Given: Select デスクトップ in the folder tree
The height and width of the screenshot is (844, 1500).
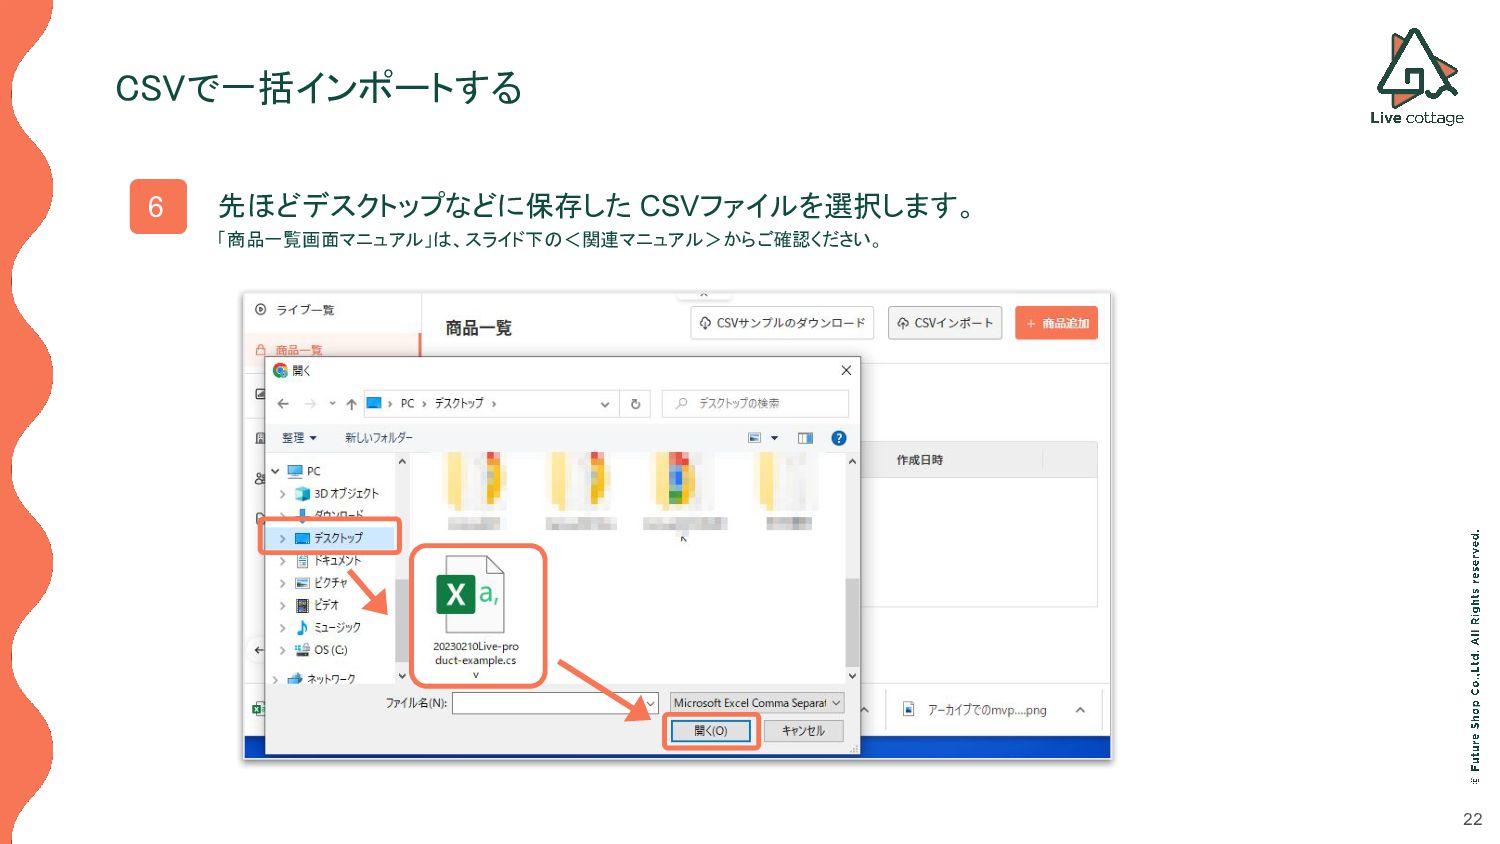Looking at the screenshot, I should pos(338,538).
